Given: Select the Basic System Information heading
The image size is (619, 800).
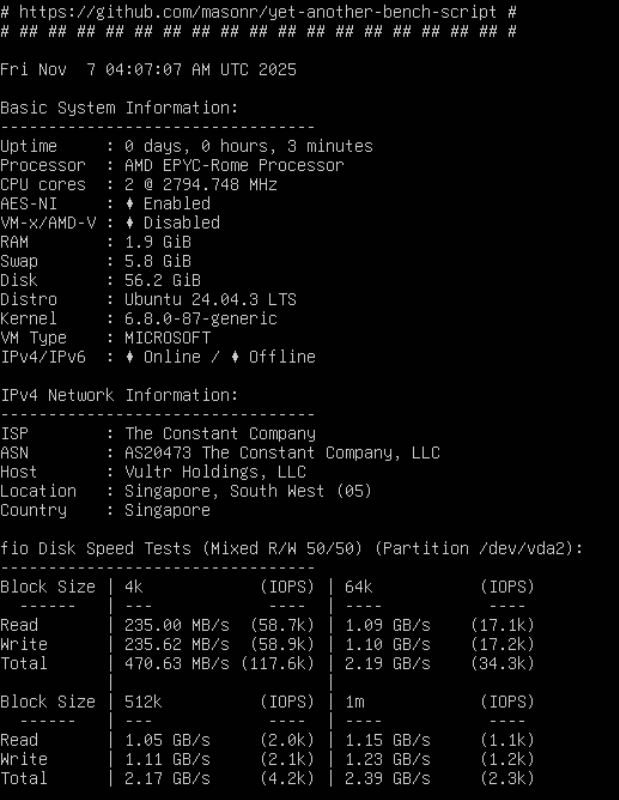Looking at the screenshot, I should [120, 108].
